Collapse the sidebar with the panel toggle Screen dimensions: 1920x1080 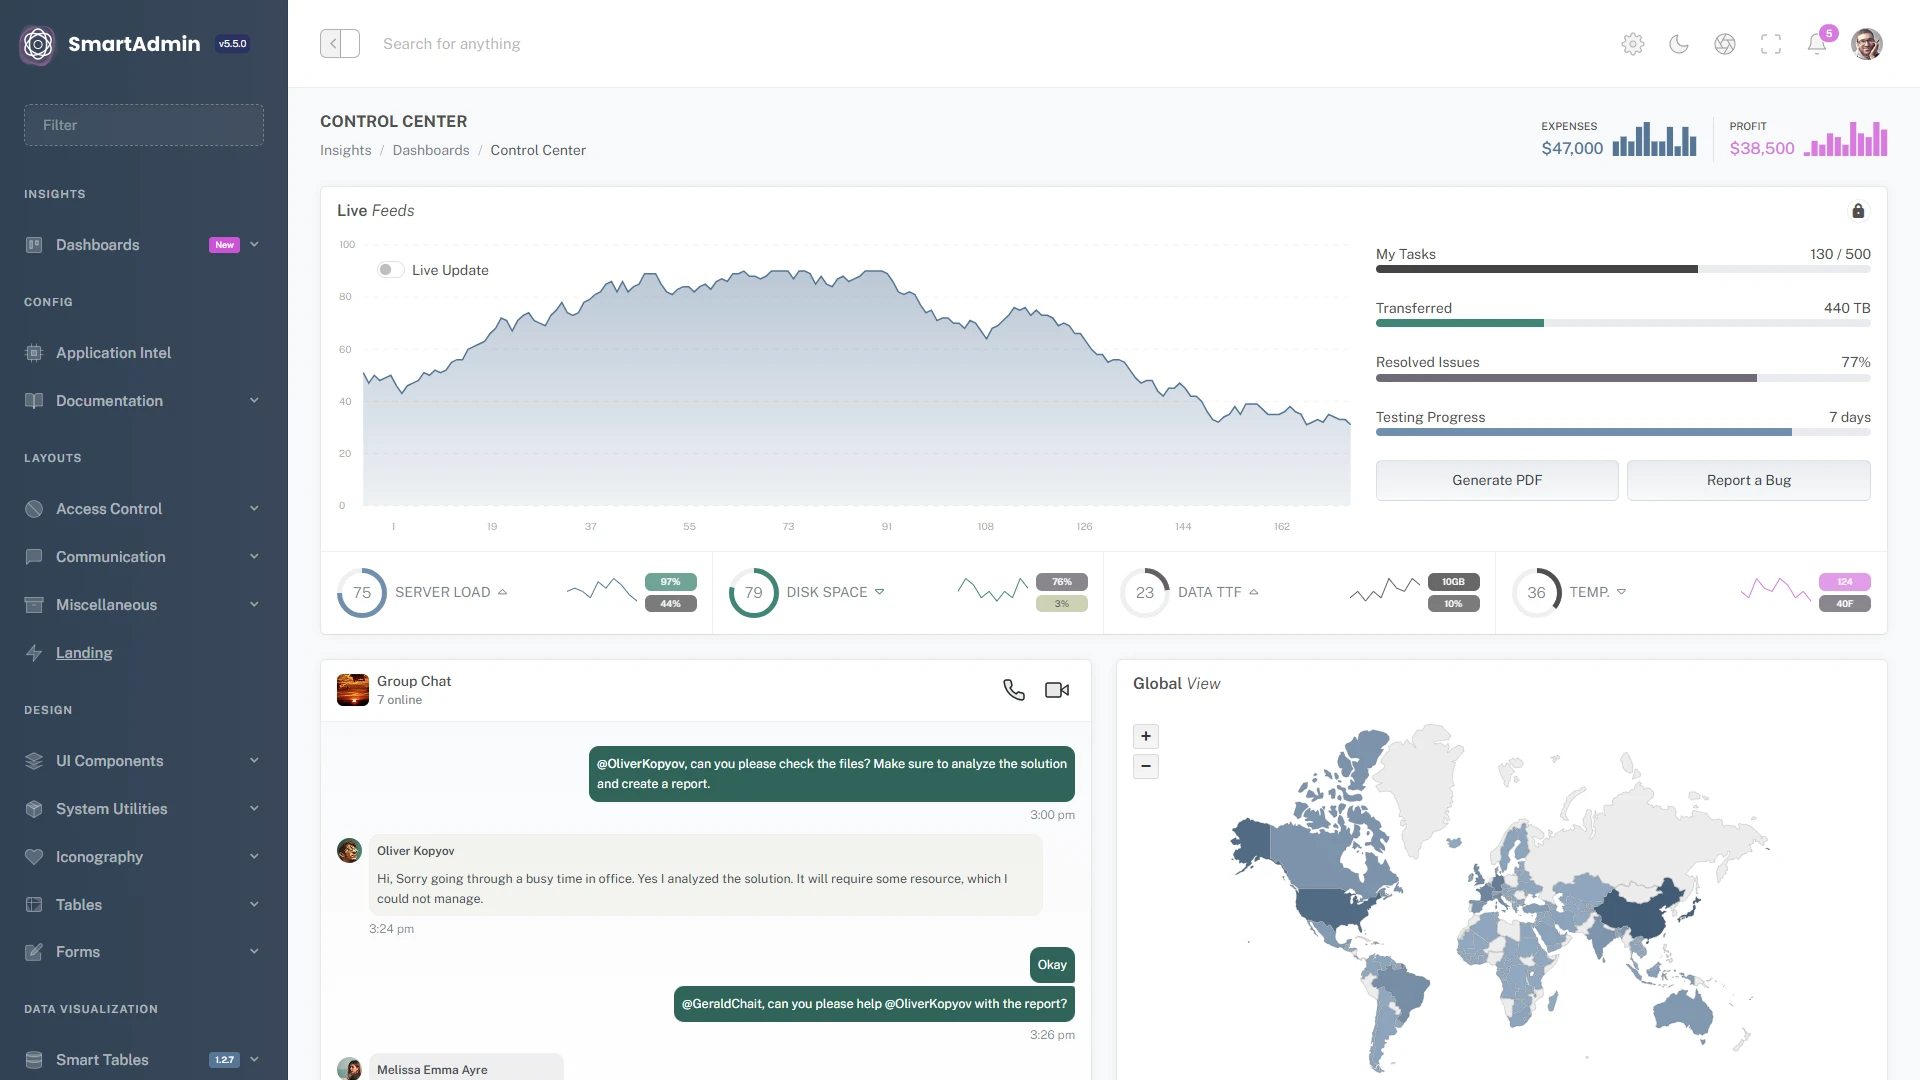coord(340,44)
